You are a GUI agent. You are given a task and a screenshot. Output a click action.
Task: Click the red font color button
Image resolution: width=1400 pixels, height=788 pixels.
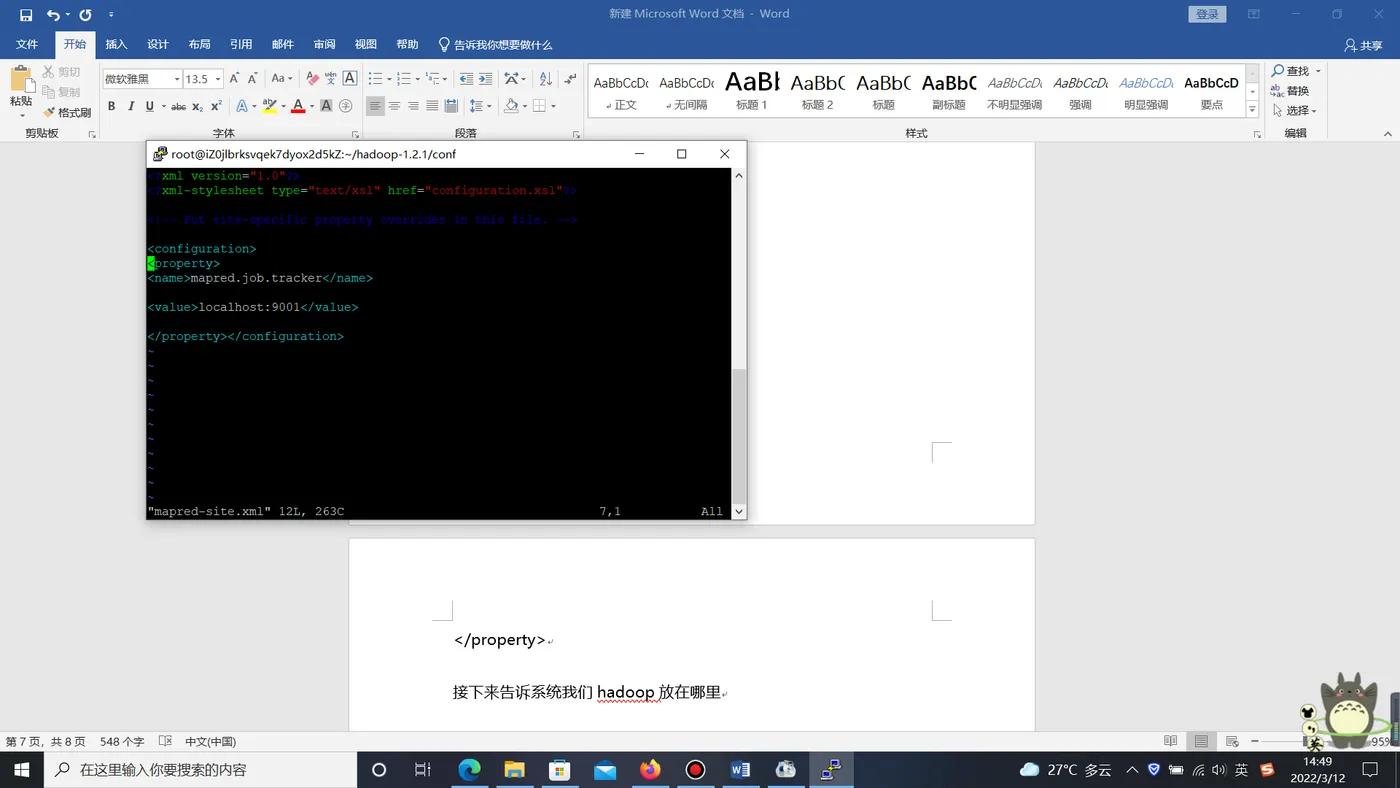(297, 106)
